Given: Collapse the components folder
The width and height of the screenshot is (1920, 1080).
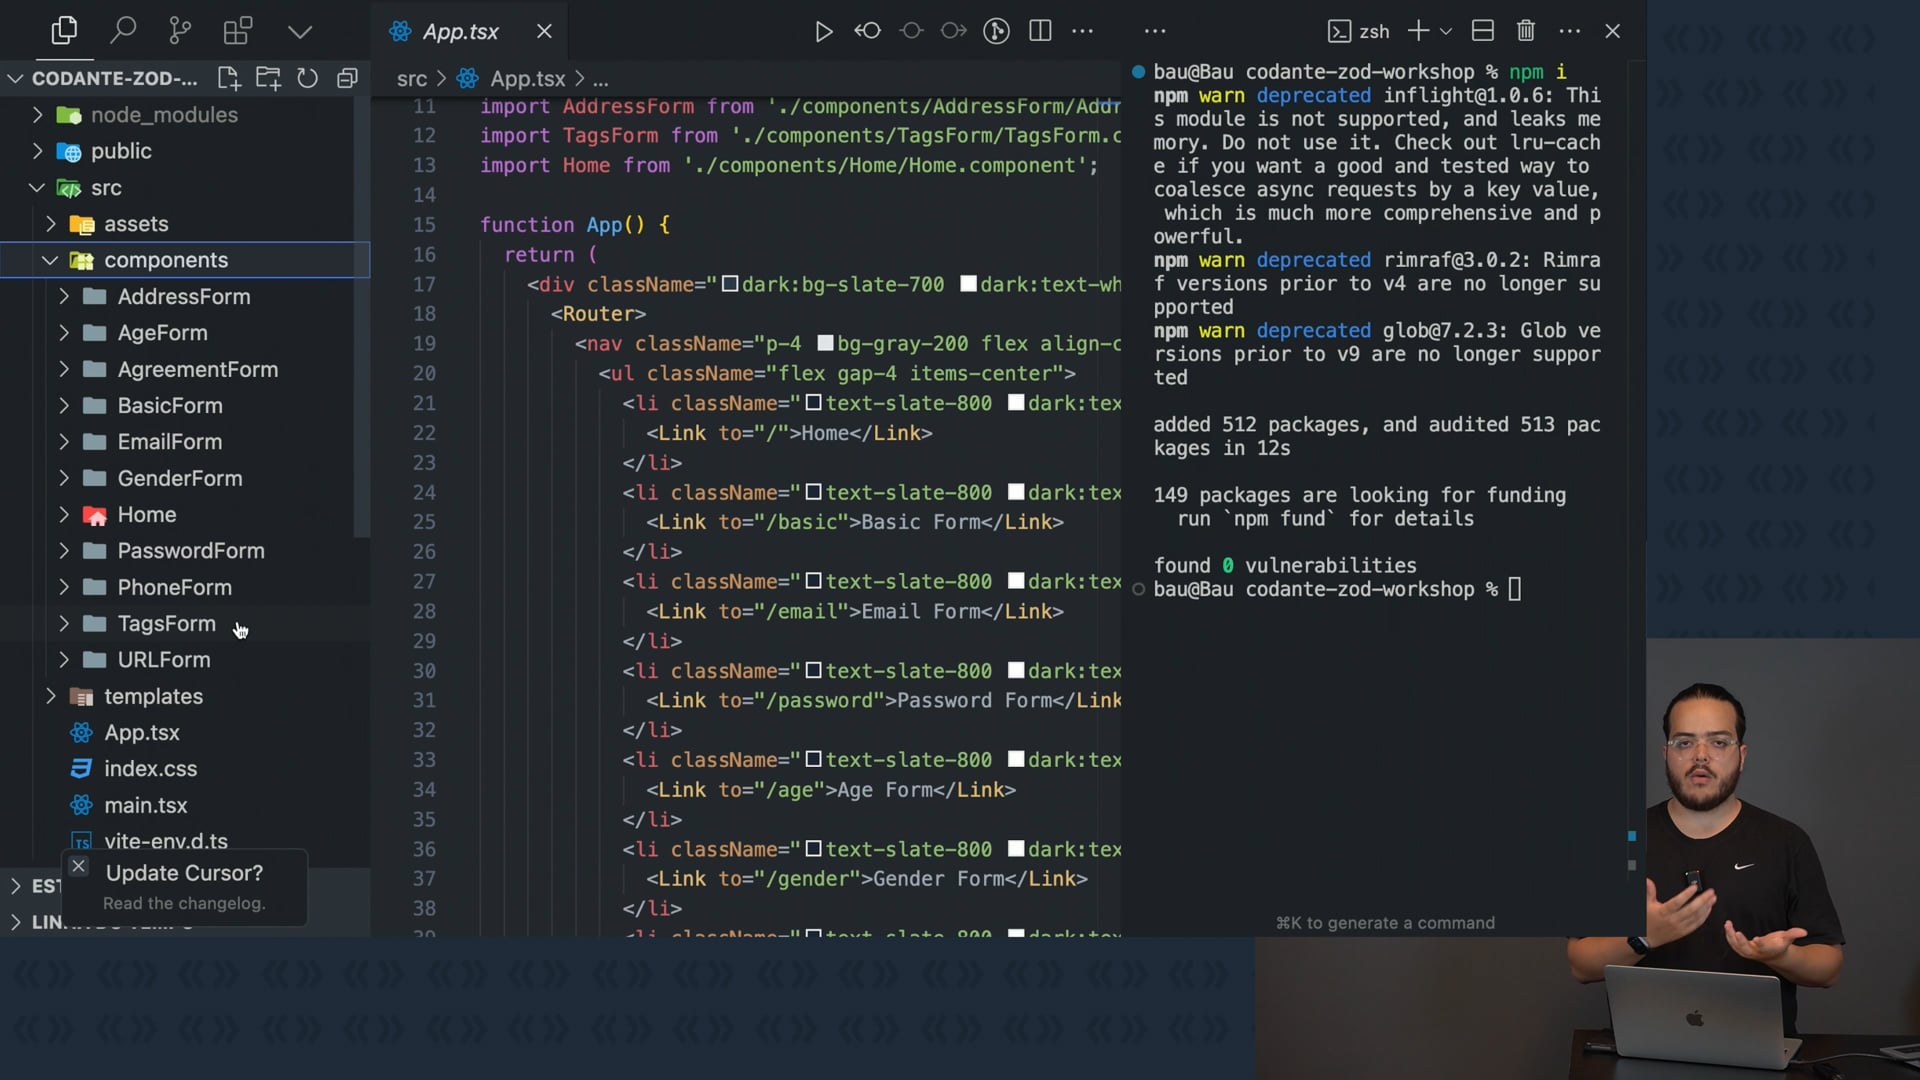Looking at the screenshot, I should click(x=50, y=260).
